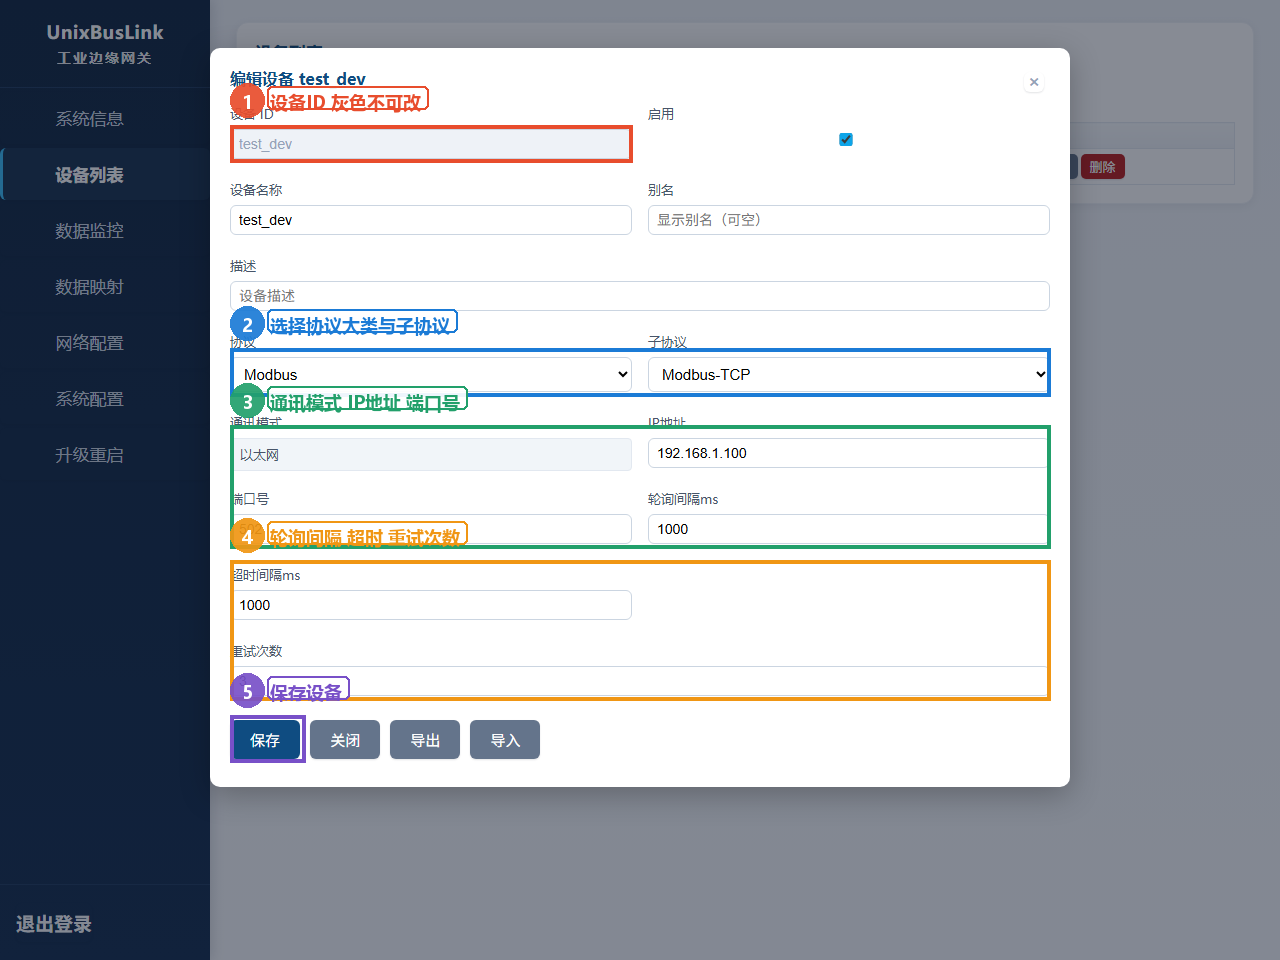Focus the 超时间隔ms input field

pyautogui.click(x=432, y=605)
